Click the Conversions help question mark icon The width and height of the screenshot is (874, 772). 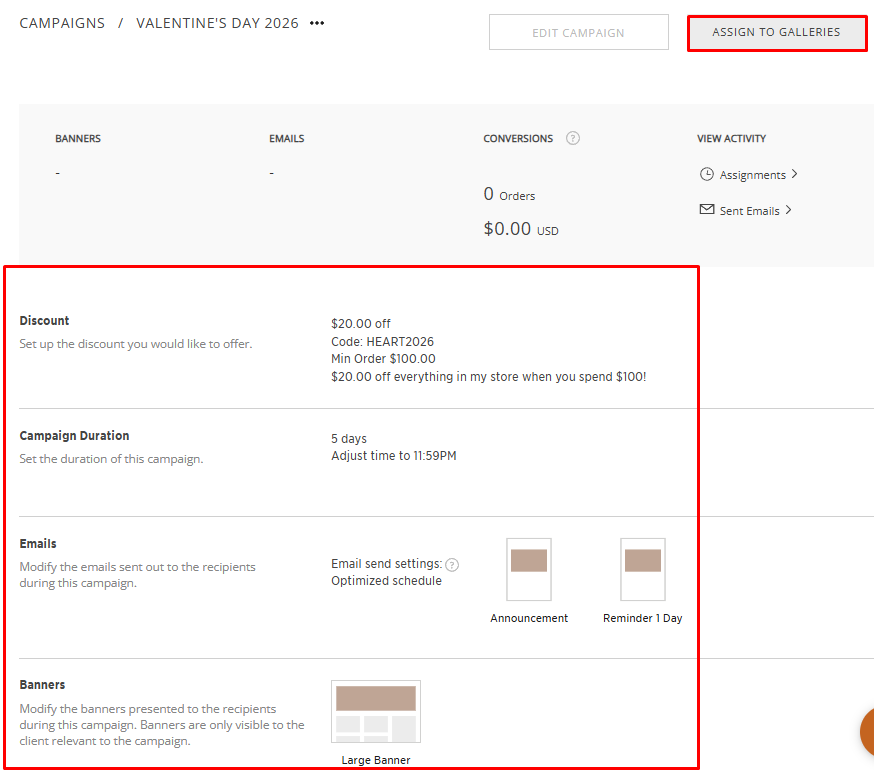[x=573, y=139]
